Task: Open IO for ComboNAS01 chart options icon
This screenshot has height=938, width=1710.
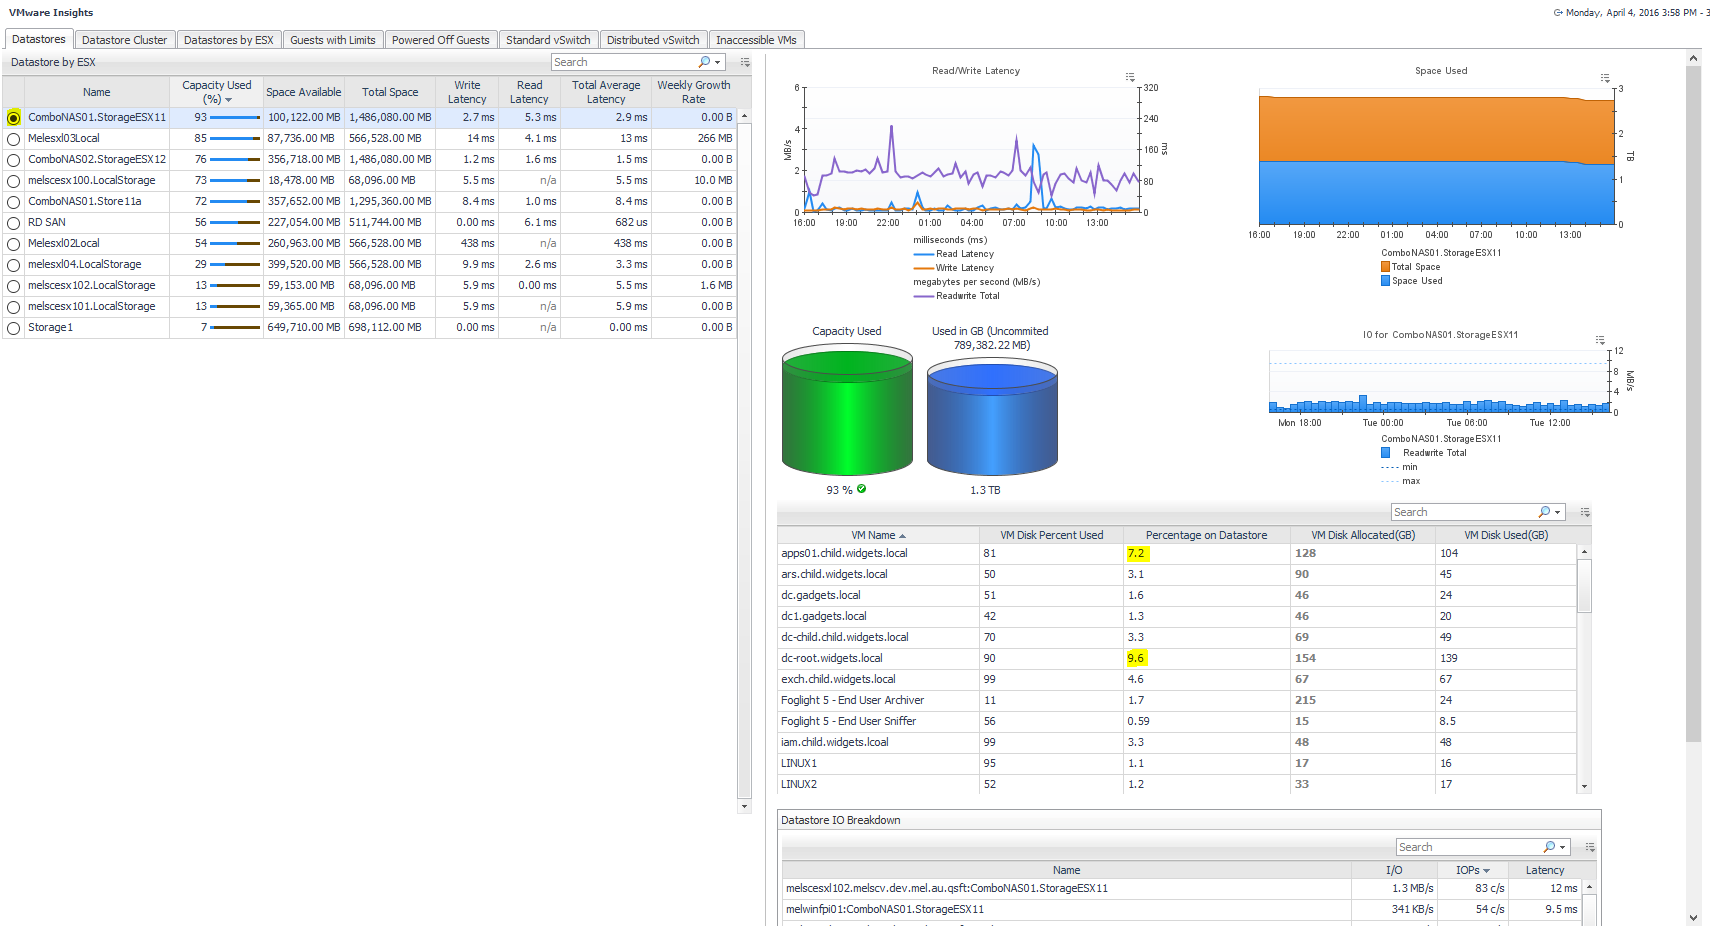Action: (1600, 341)
